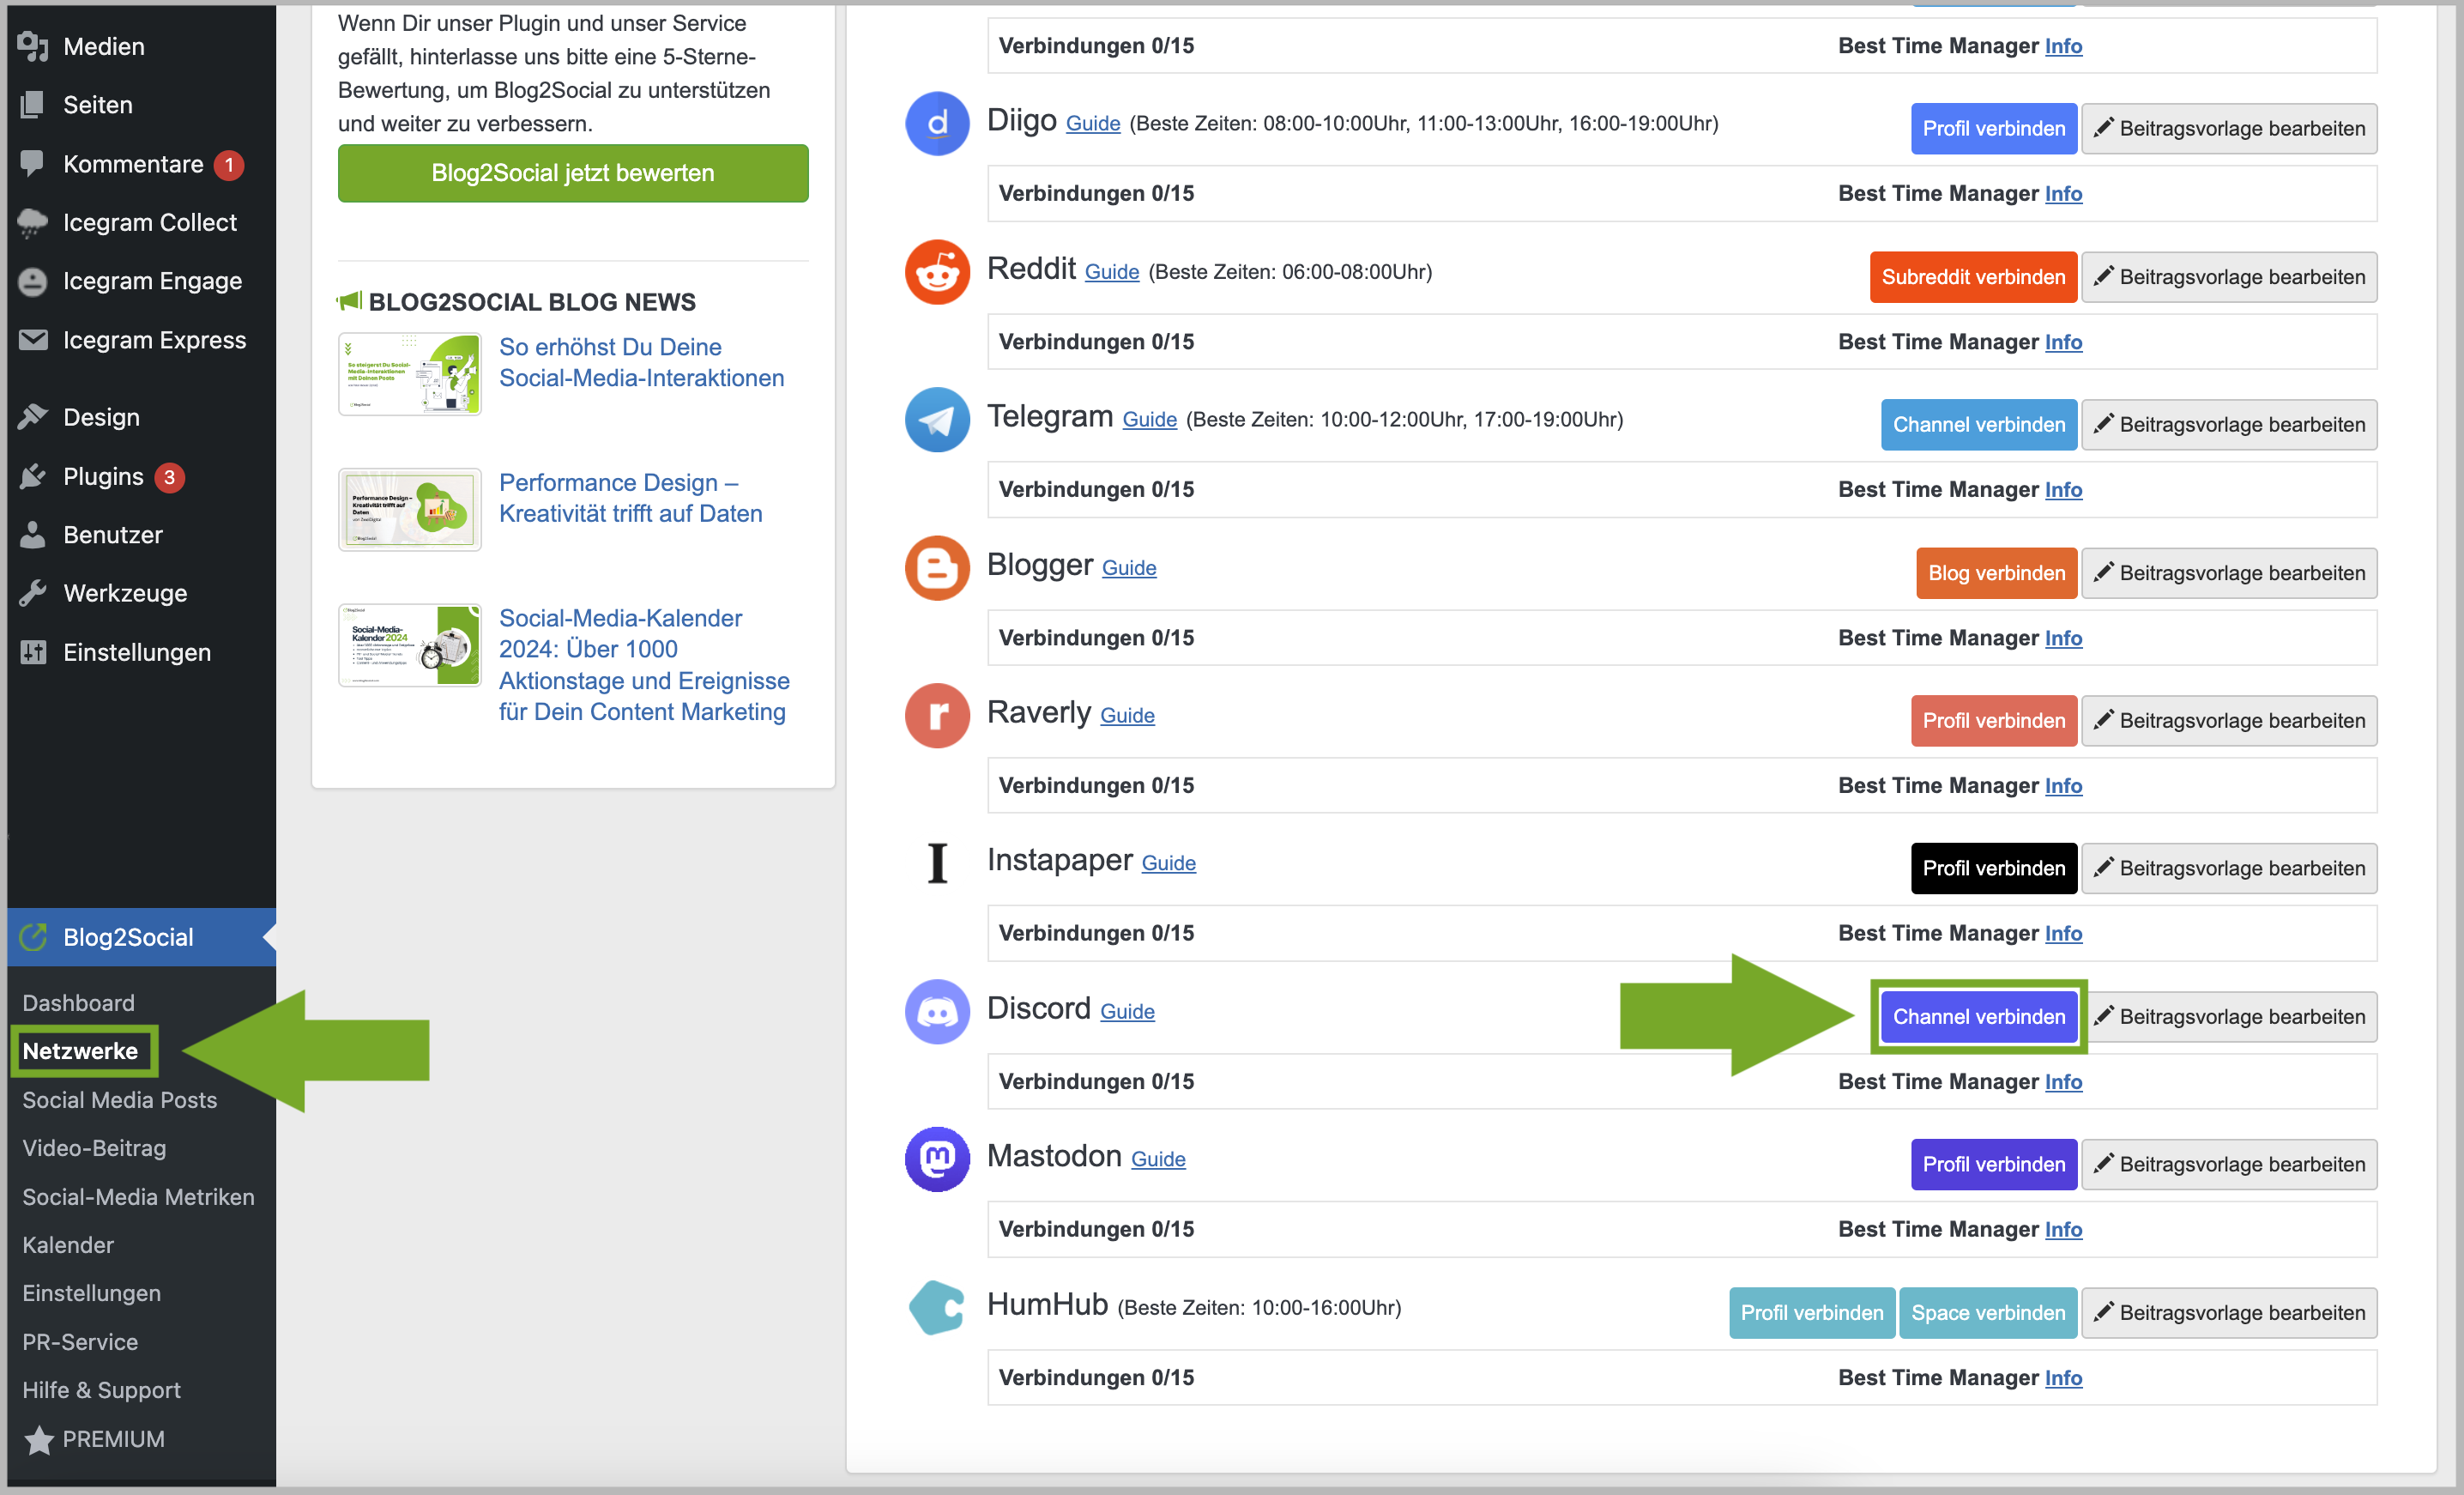Screen dimensions: 2464x1495
Task: Go to Kalender in Blog2Social menu
Action: (68, 1245)
